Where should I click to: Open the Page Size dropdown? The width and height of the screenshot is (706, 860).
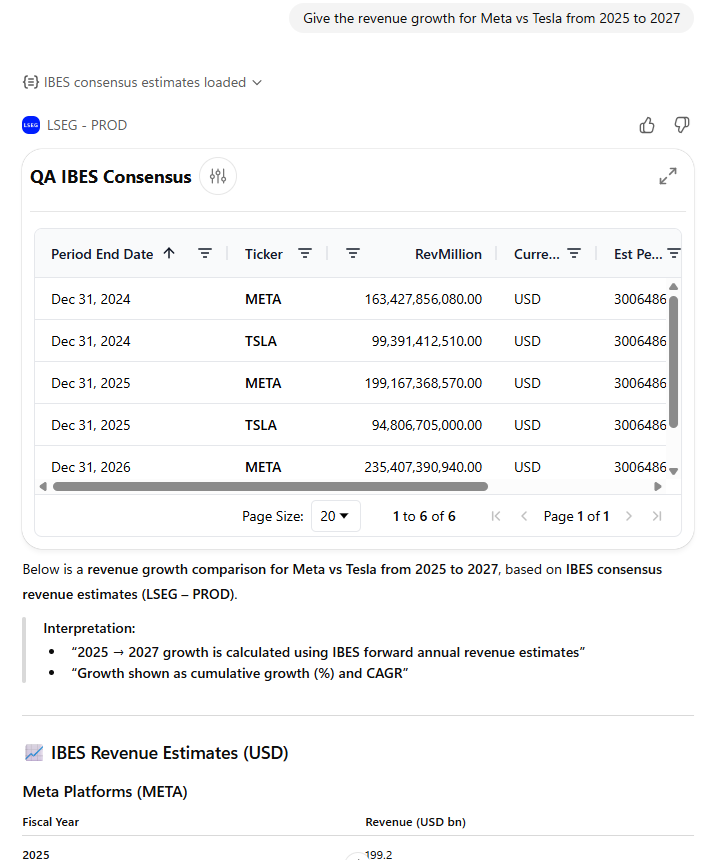pyautogui.click(x=335, y=516)
